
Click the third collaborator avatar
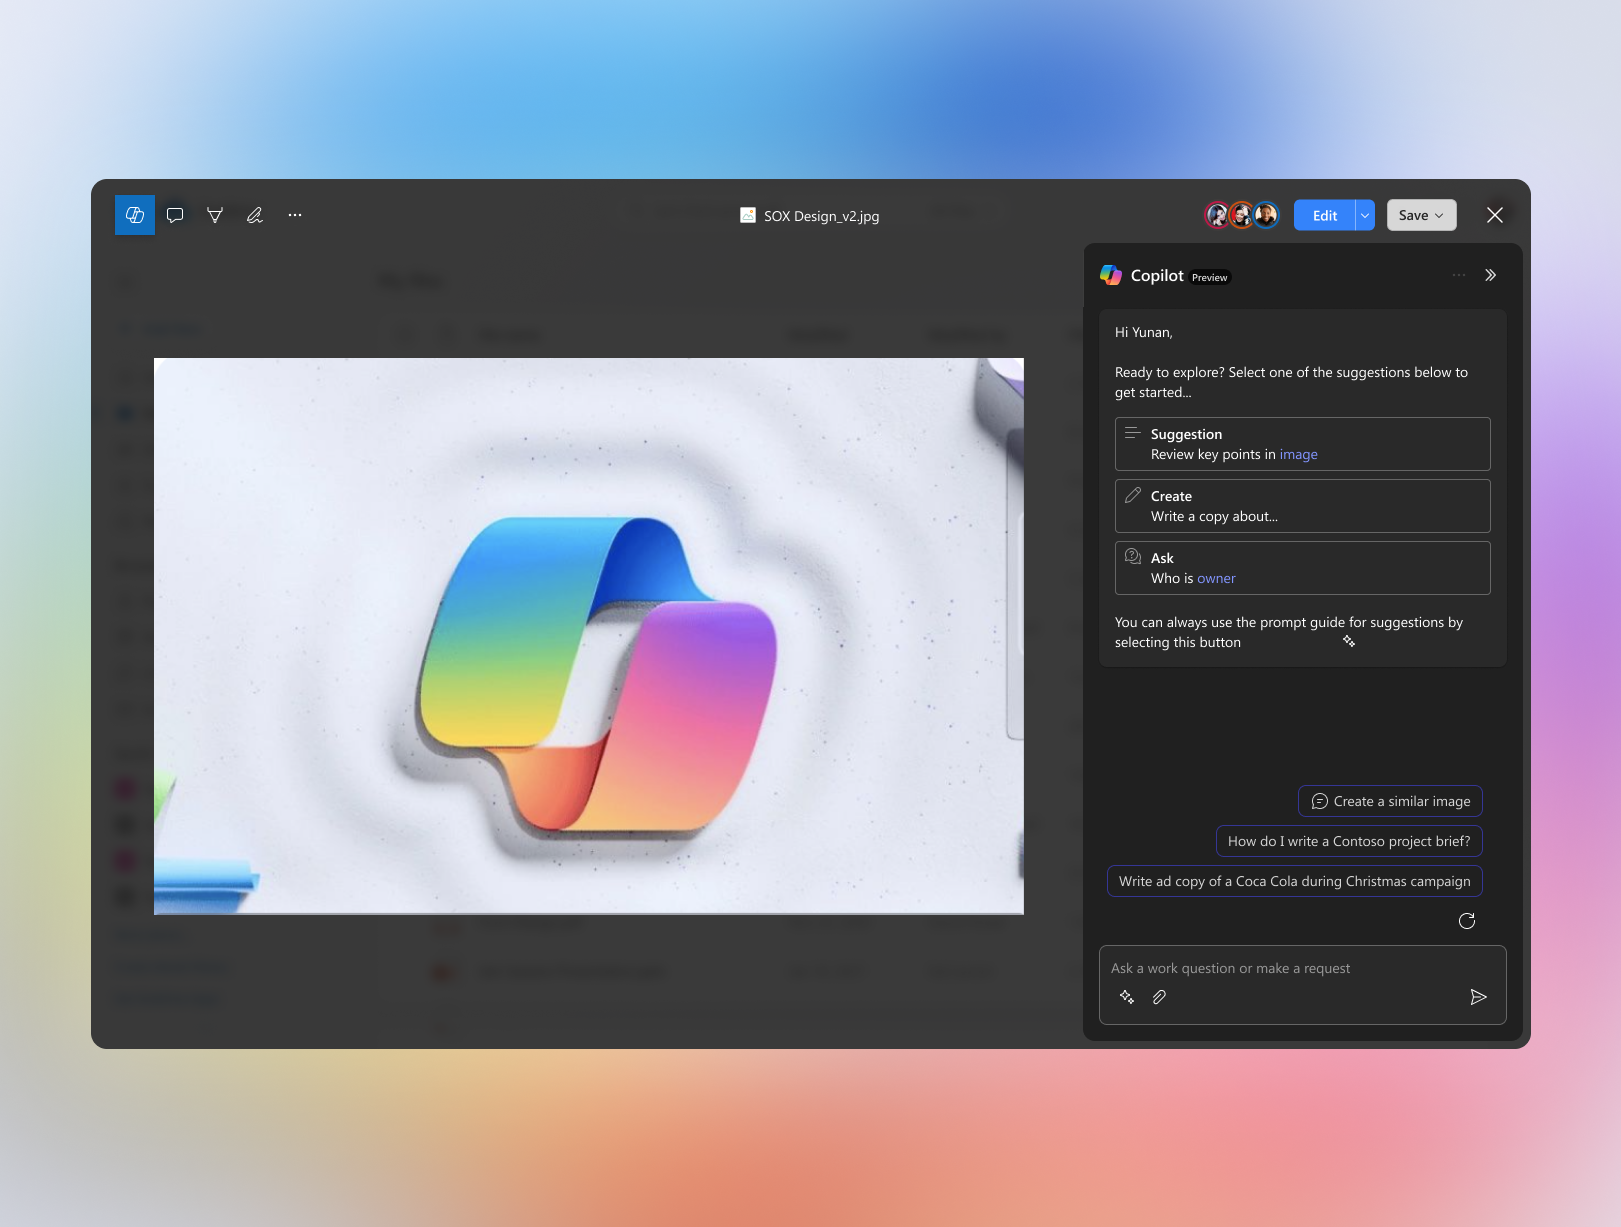click(1266, 215)
